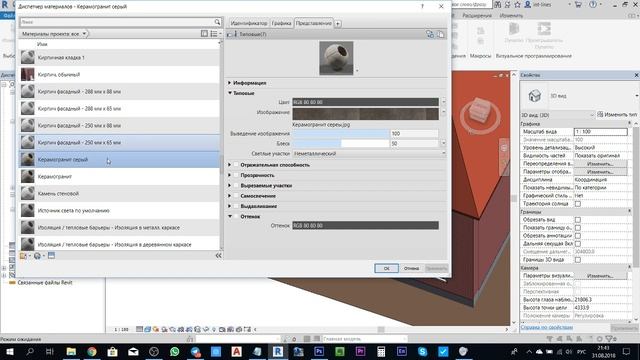Expand the Прозрачность section arrow
640x360 pixels.
[230, 175]
